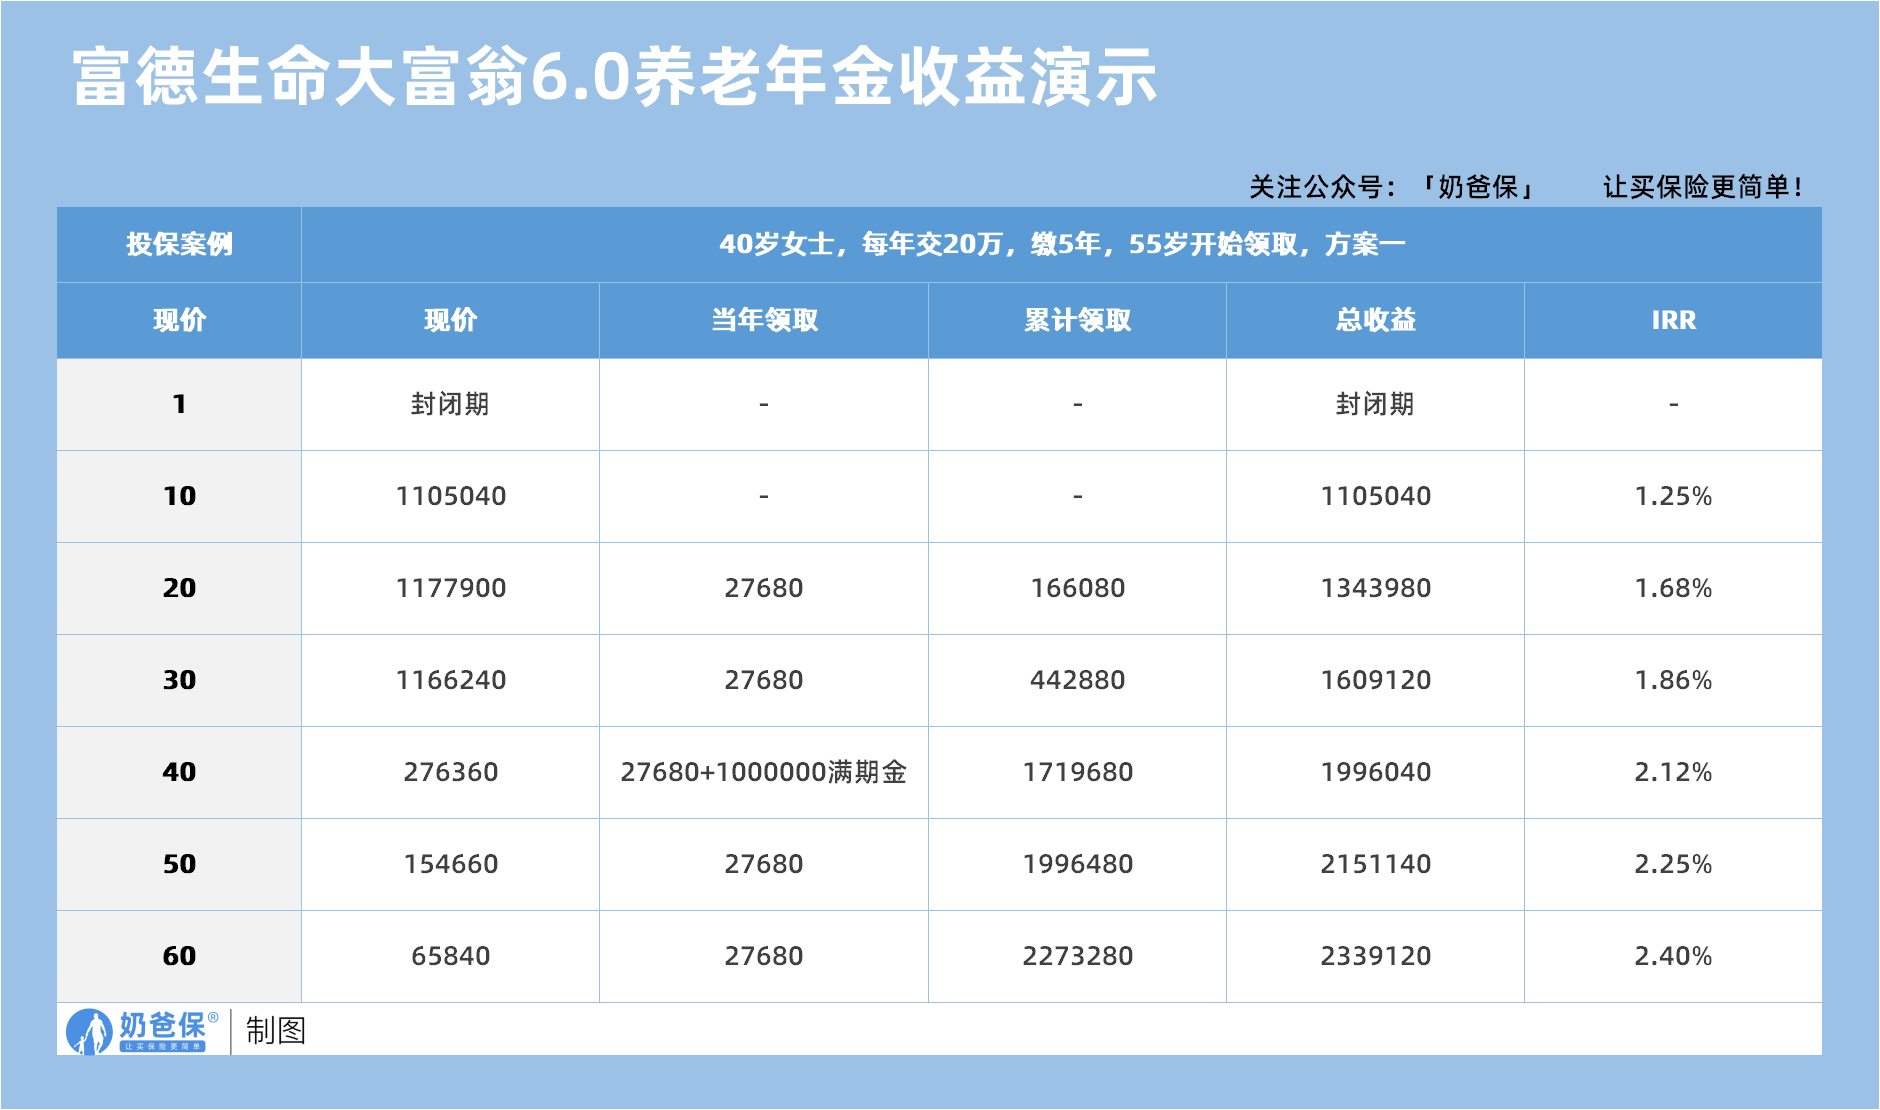Select the 投保案例 header cell
Image resolution: width=1880 pixels, height=1110 pixels.
click(x=179, y=245)
